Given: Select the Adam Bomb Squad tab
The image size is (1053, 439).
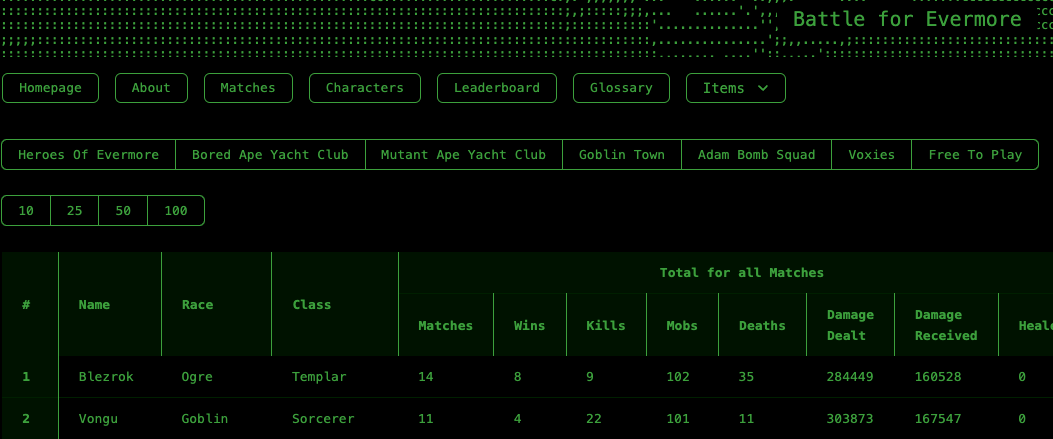Looking at the screenshot, I should click(756, 155).
